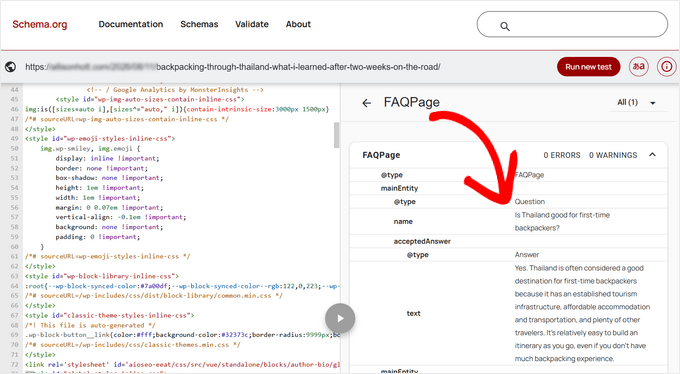Click line 72 aioseo-eeat stylesheet link
This screenshot has width=680, height=374.
point(183,364)
